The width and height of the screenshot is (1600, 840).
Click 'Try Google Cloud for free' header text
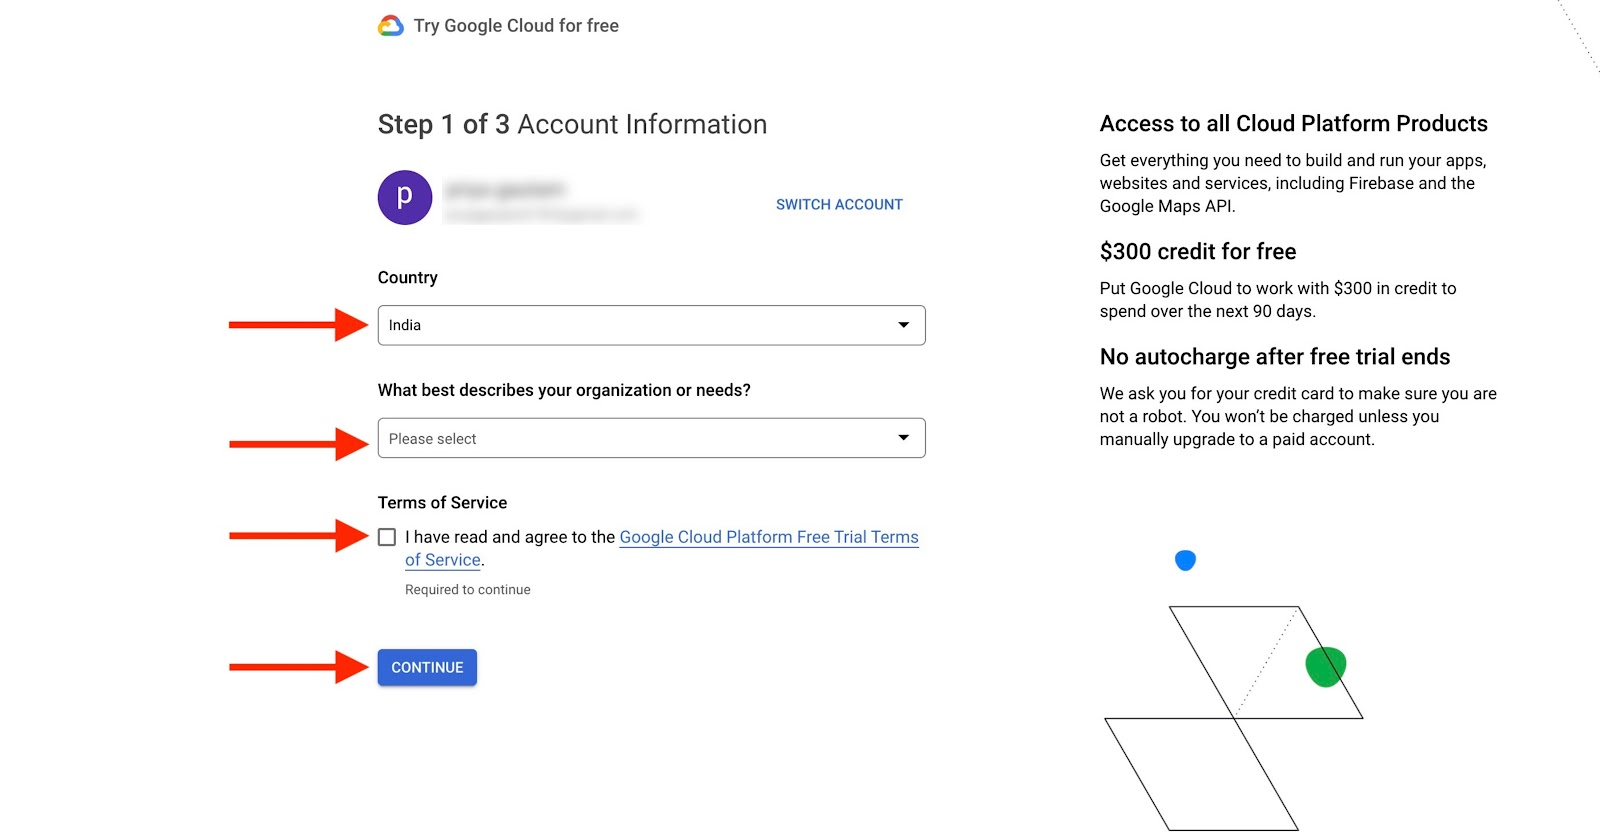(516, 26)
